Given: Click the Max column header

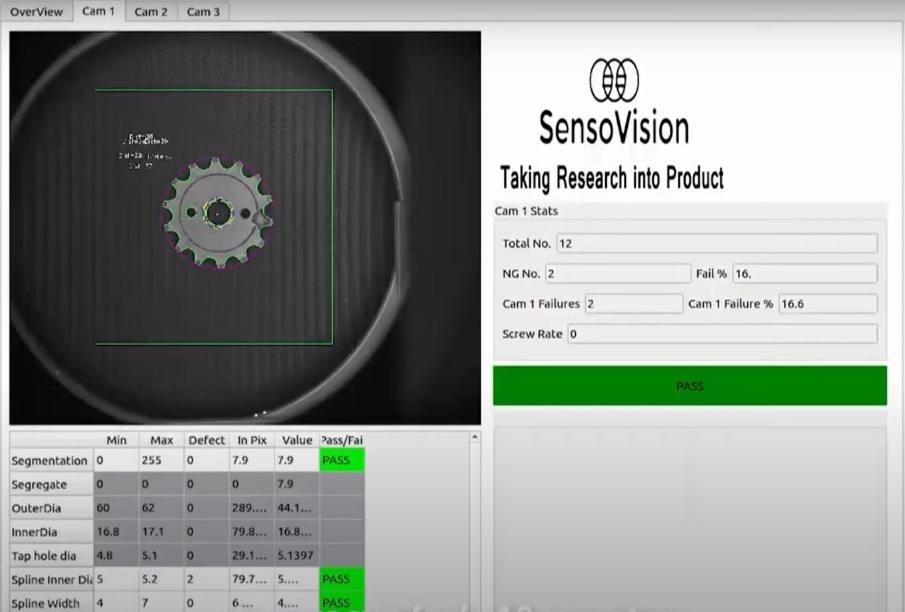Looking at the screenshot, I should coord(162,440).
